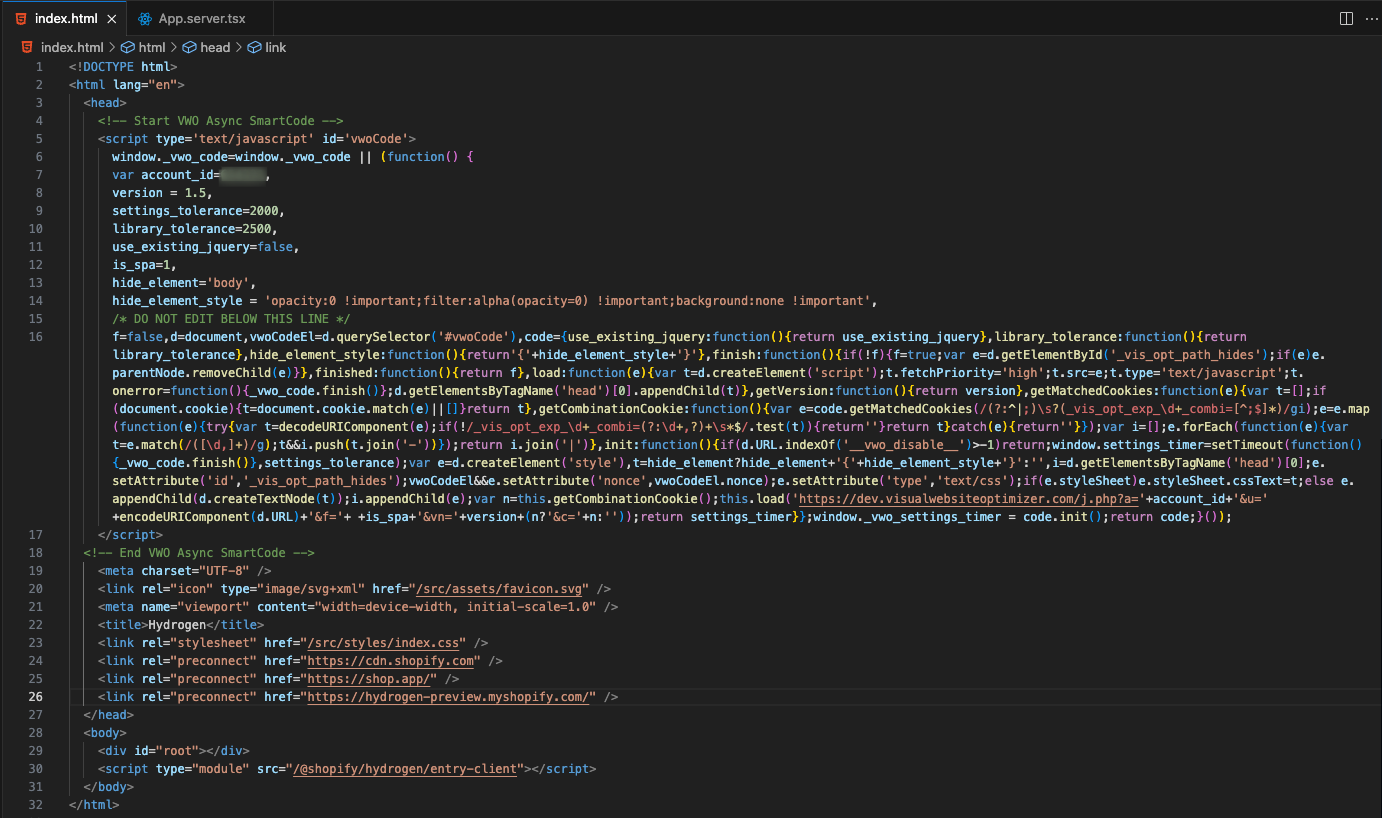Open the editor More Actions menu
The width and height of the screenshot is (1382, 818).
pyautogui.click(x=1371, y=19)
